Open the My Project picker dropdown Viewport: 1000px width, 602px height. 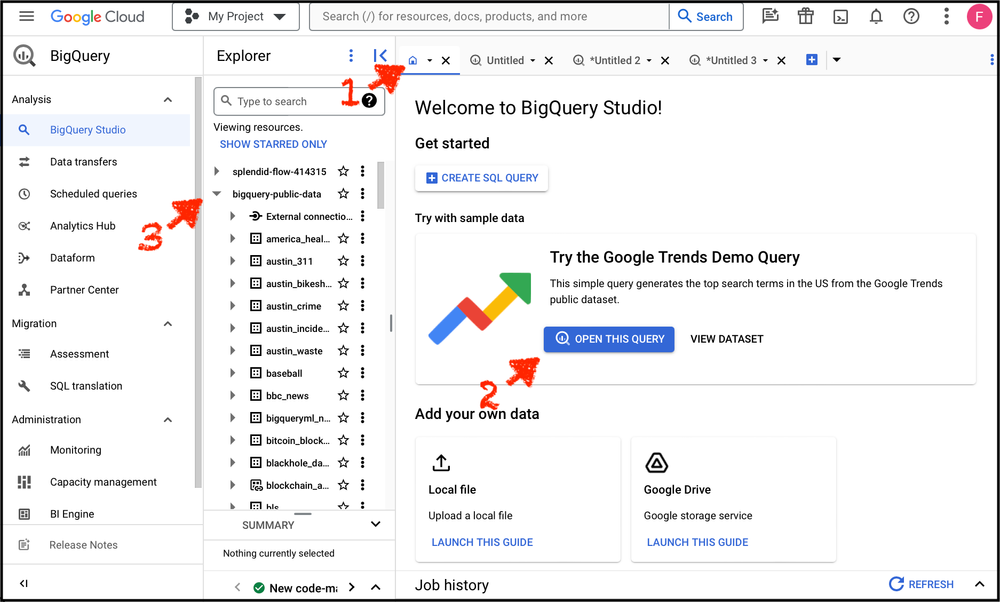click(236, 16)
